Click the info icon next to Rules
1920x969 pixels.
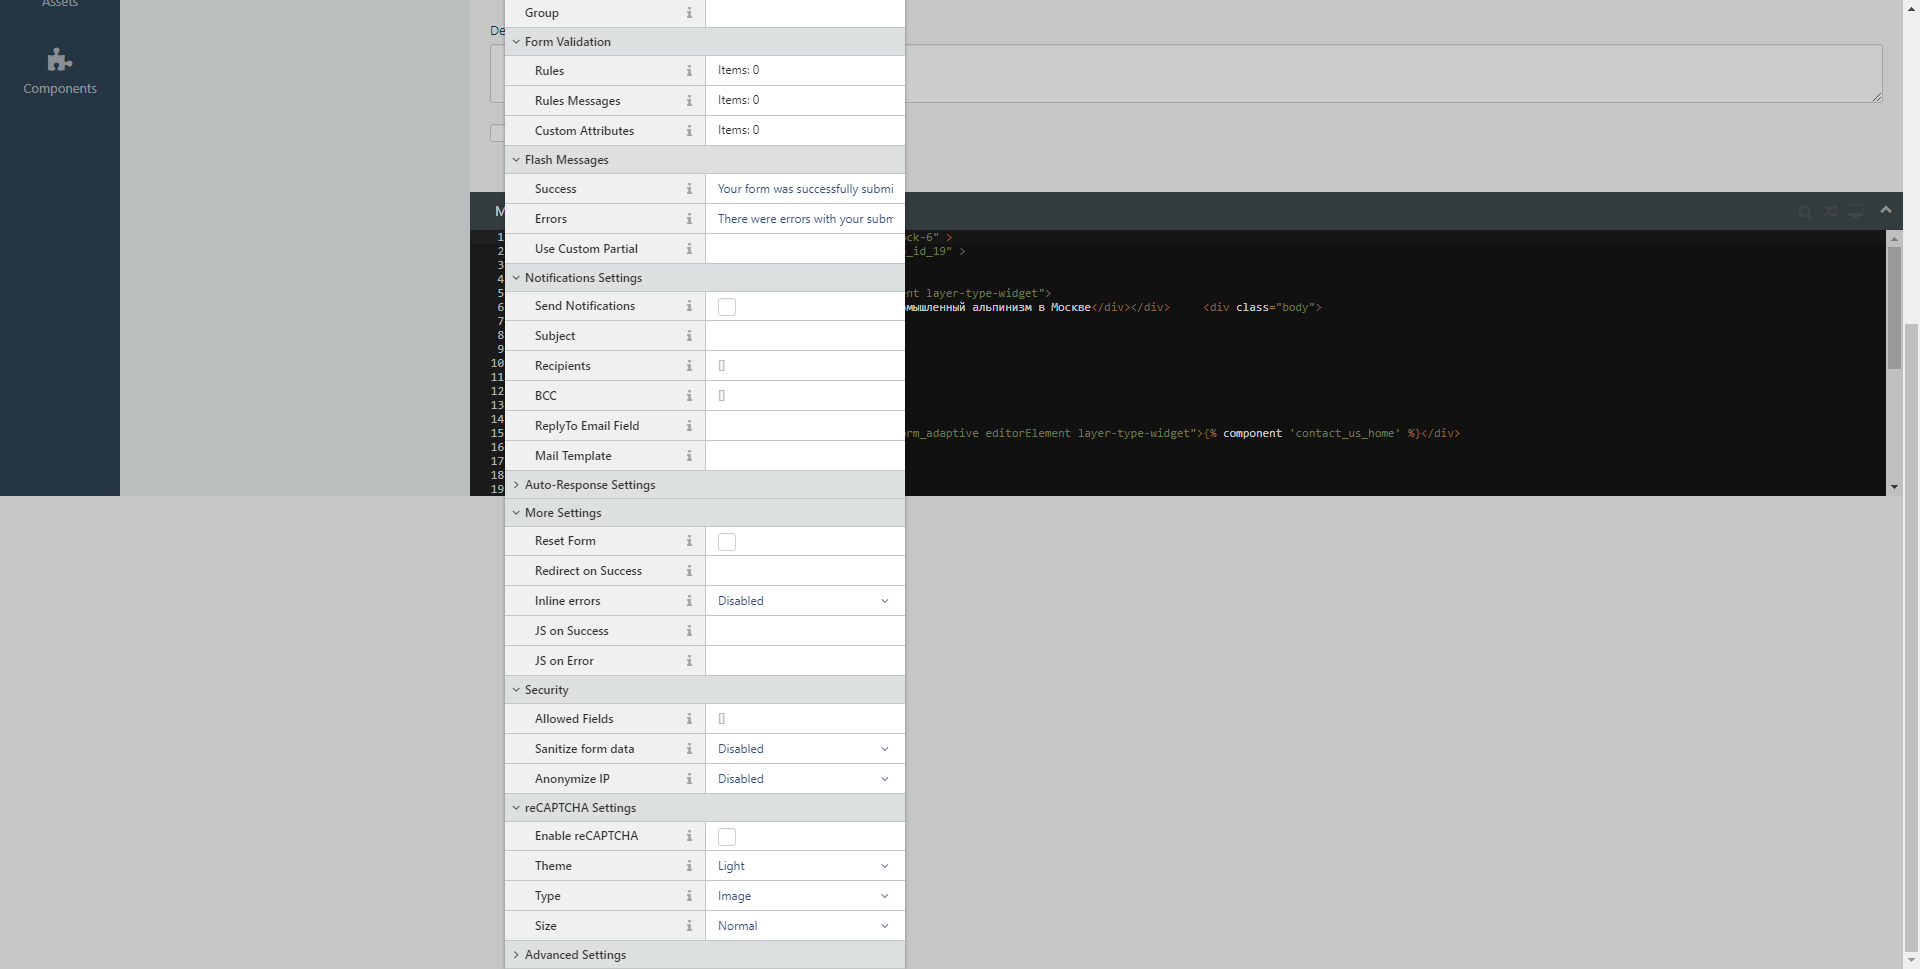(689, 71)
